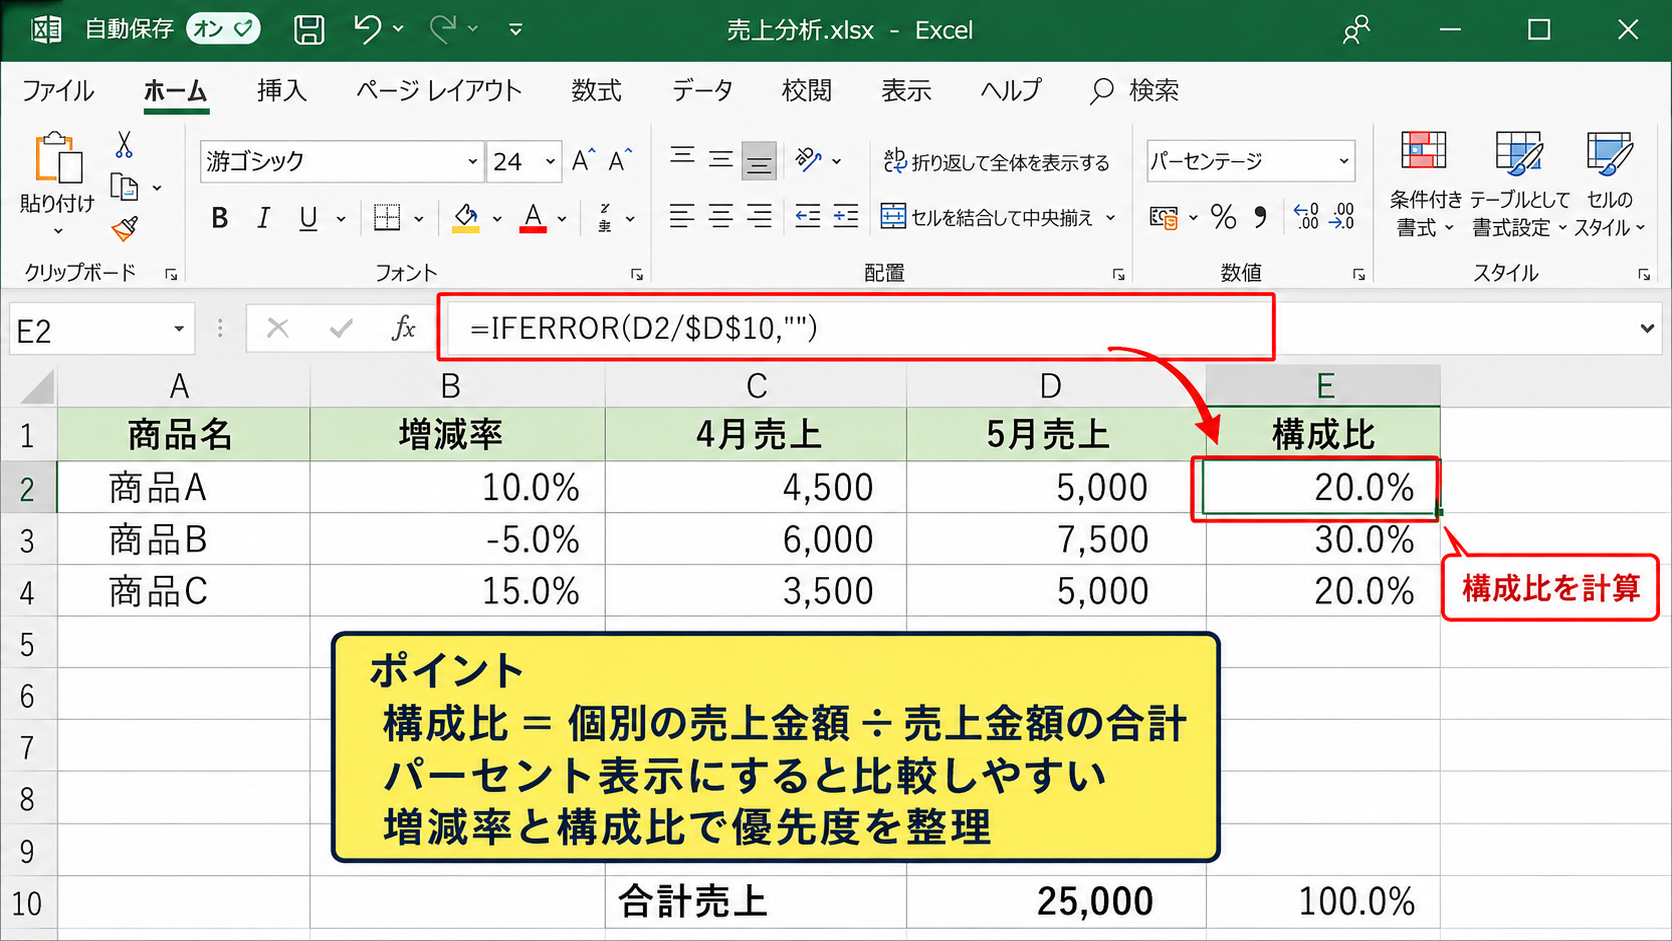Screen dimensions: 1672x941
Task: Expand merge and center options arrow
Action: pos(1111,217)
